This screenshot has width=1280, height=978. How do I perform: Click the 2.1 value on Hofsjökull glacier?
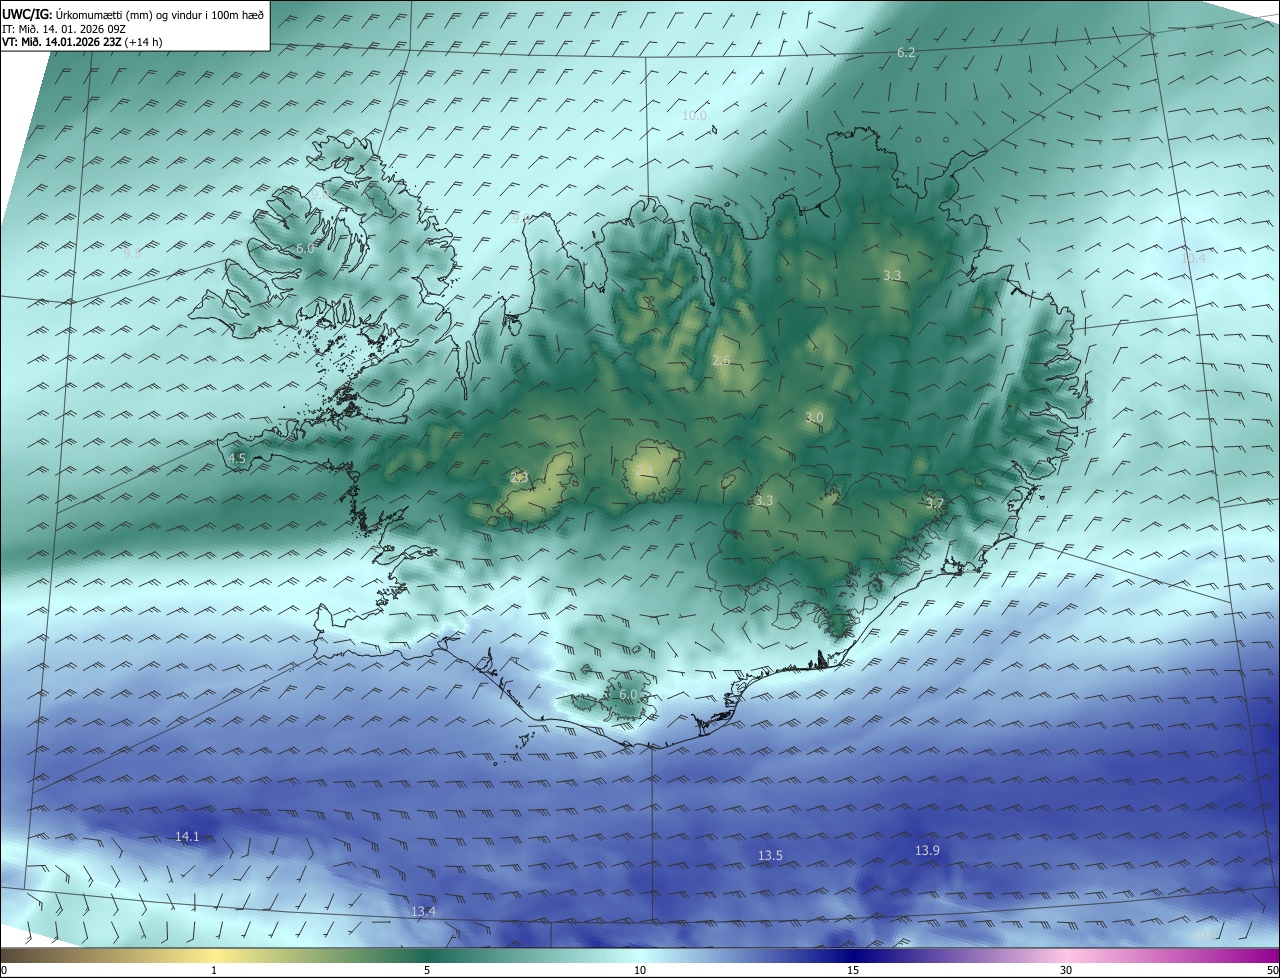tap(645, 470)
